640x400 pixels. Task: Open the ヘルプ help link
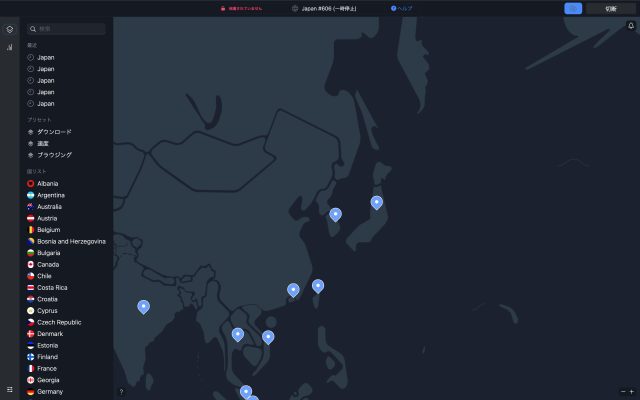click(401, 8)
